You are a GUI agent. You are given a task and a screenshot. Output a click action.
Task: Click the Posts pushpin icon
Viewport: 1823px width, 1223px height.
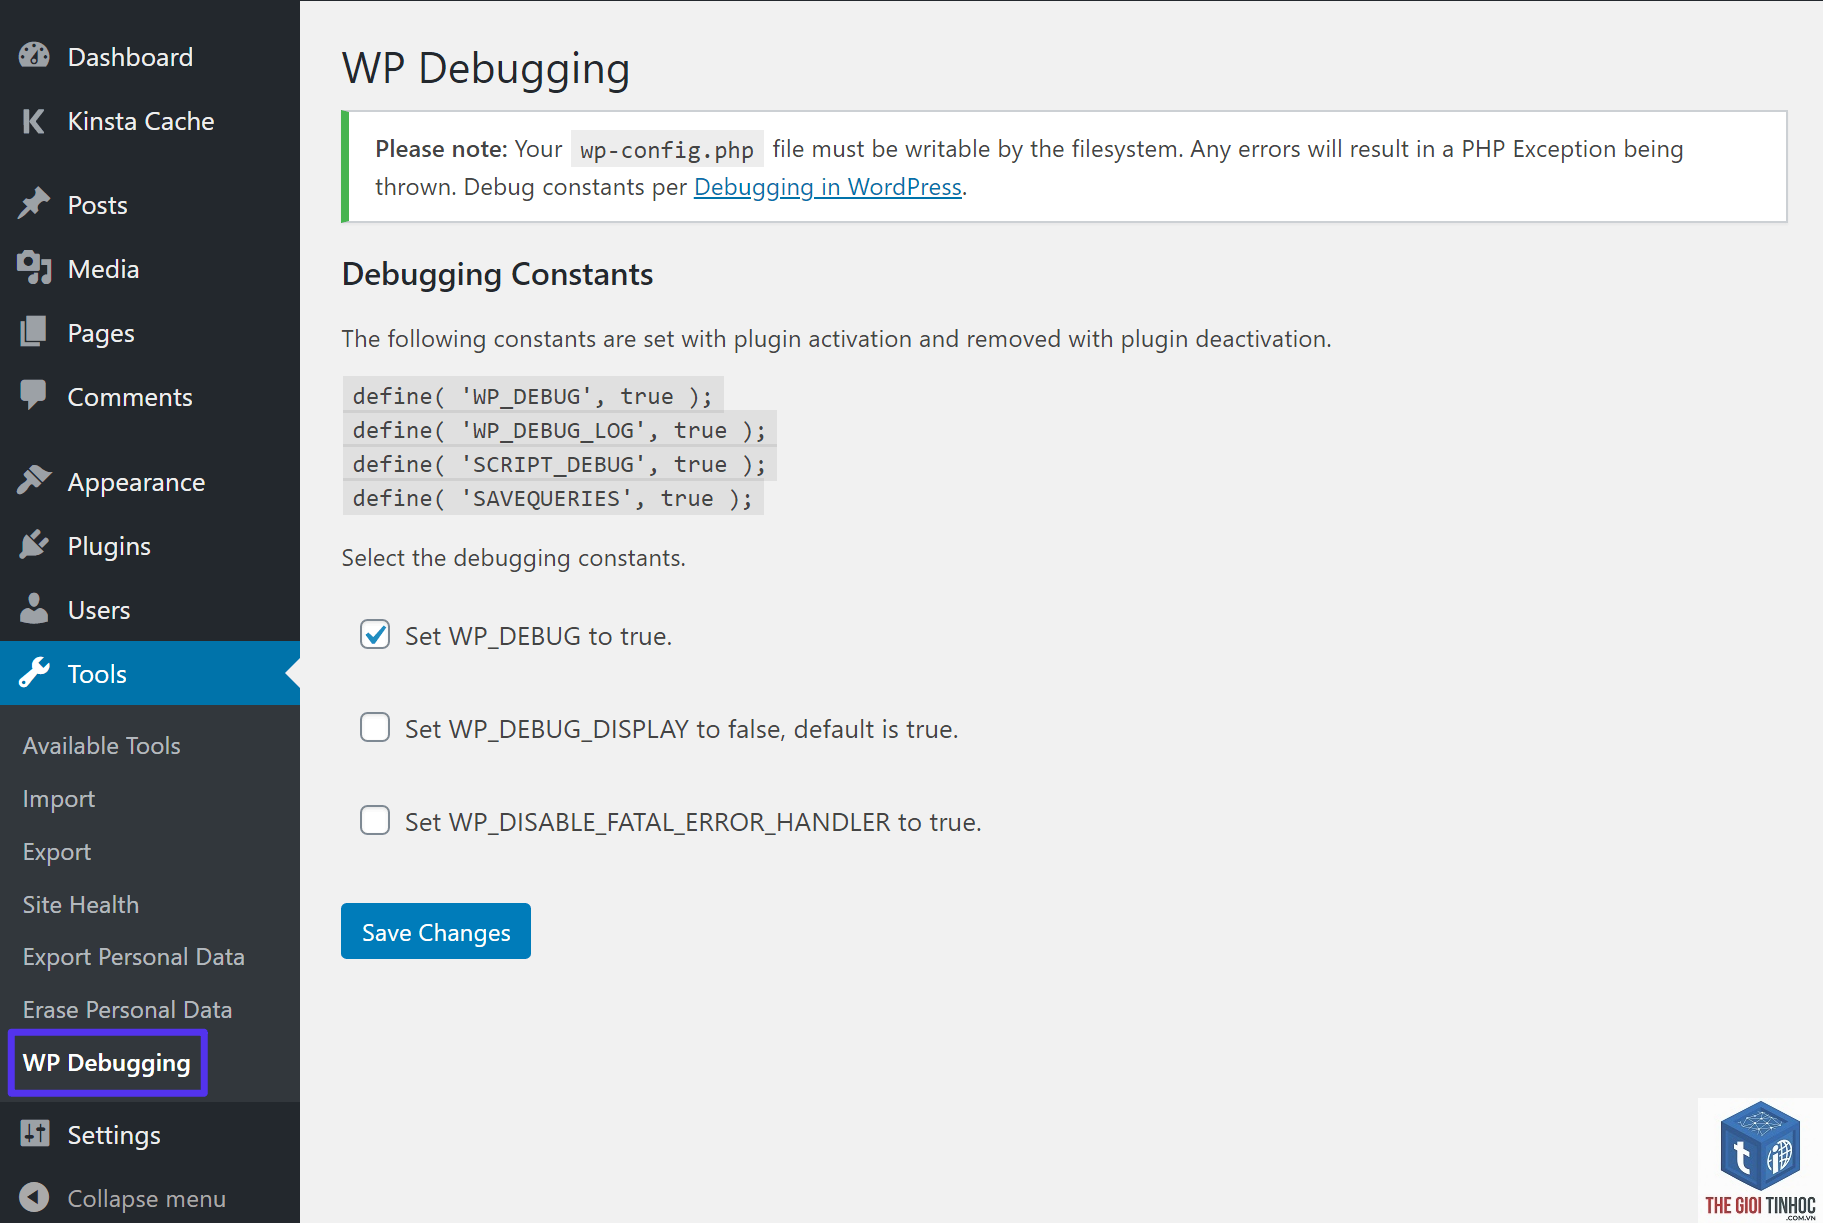click(34, 204)
